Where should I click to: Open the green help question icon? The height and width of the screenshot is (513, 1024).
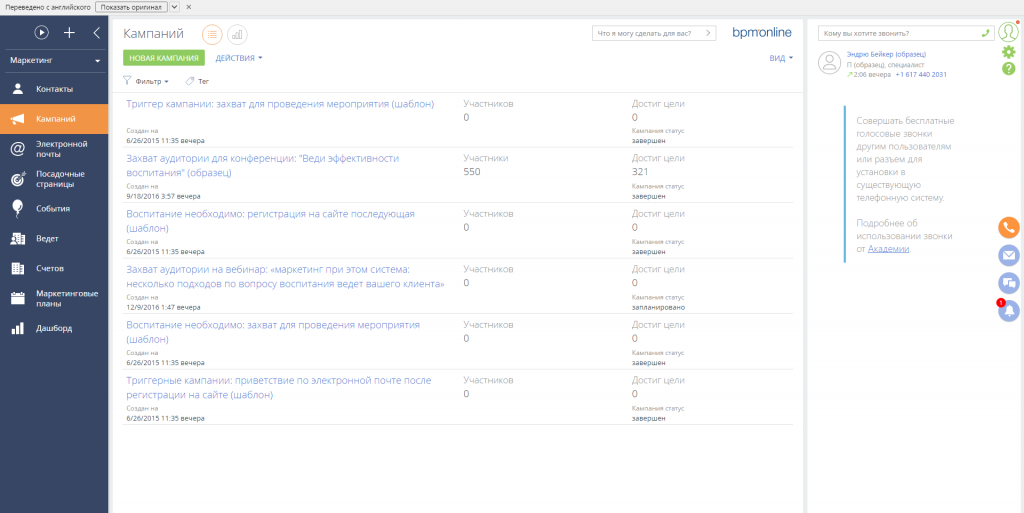click(x=1009, y=68)
